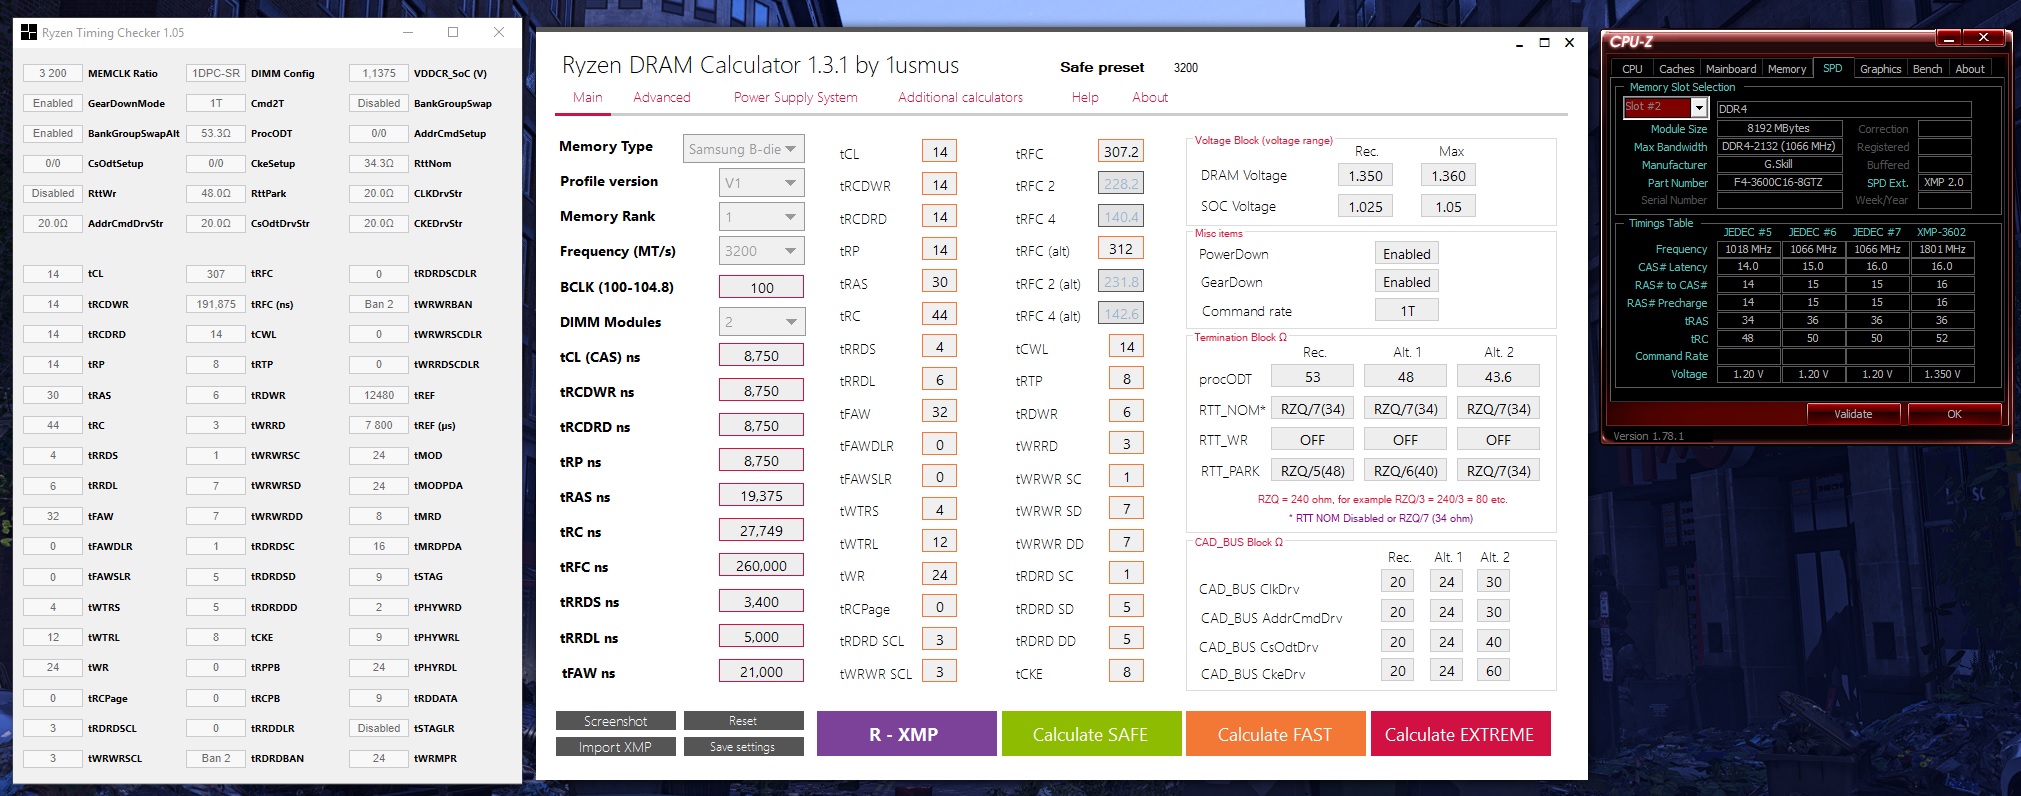Screen dimensions: 2021x796
Task: Switch to CPU-Z About tab
Action: [1970, 69]
